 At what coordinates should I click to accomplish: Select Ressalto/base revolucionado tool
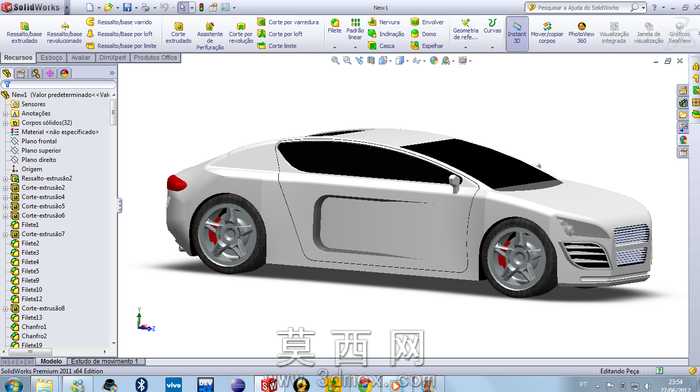coord(65,33)
